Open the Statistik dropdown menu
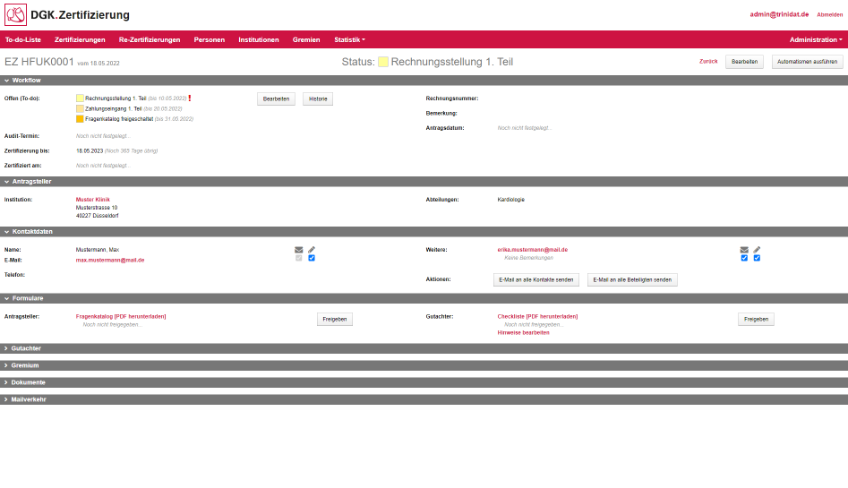 [349, 39]
